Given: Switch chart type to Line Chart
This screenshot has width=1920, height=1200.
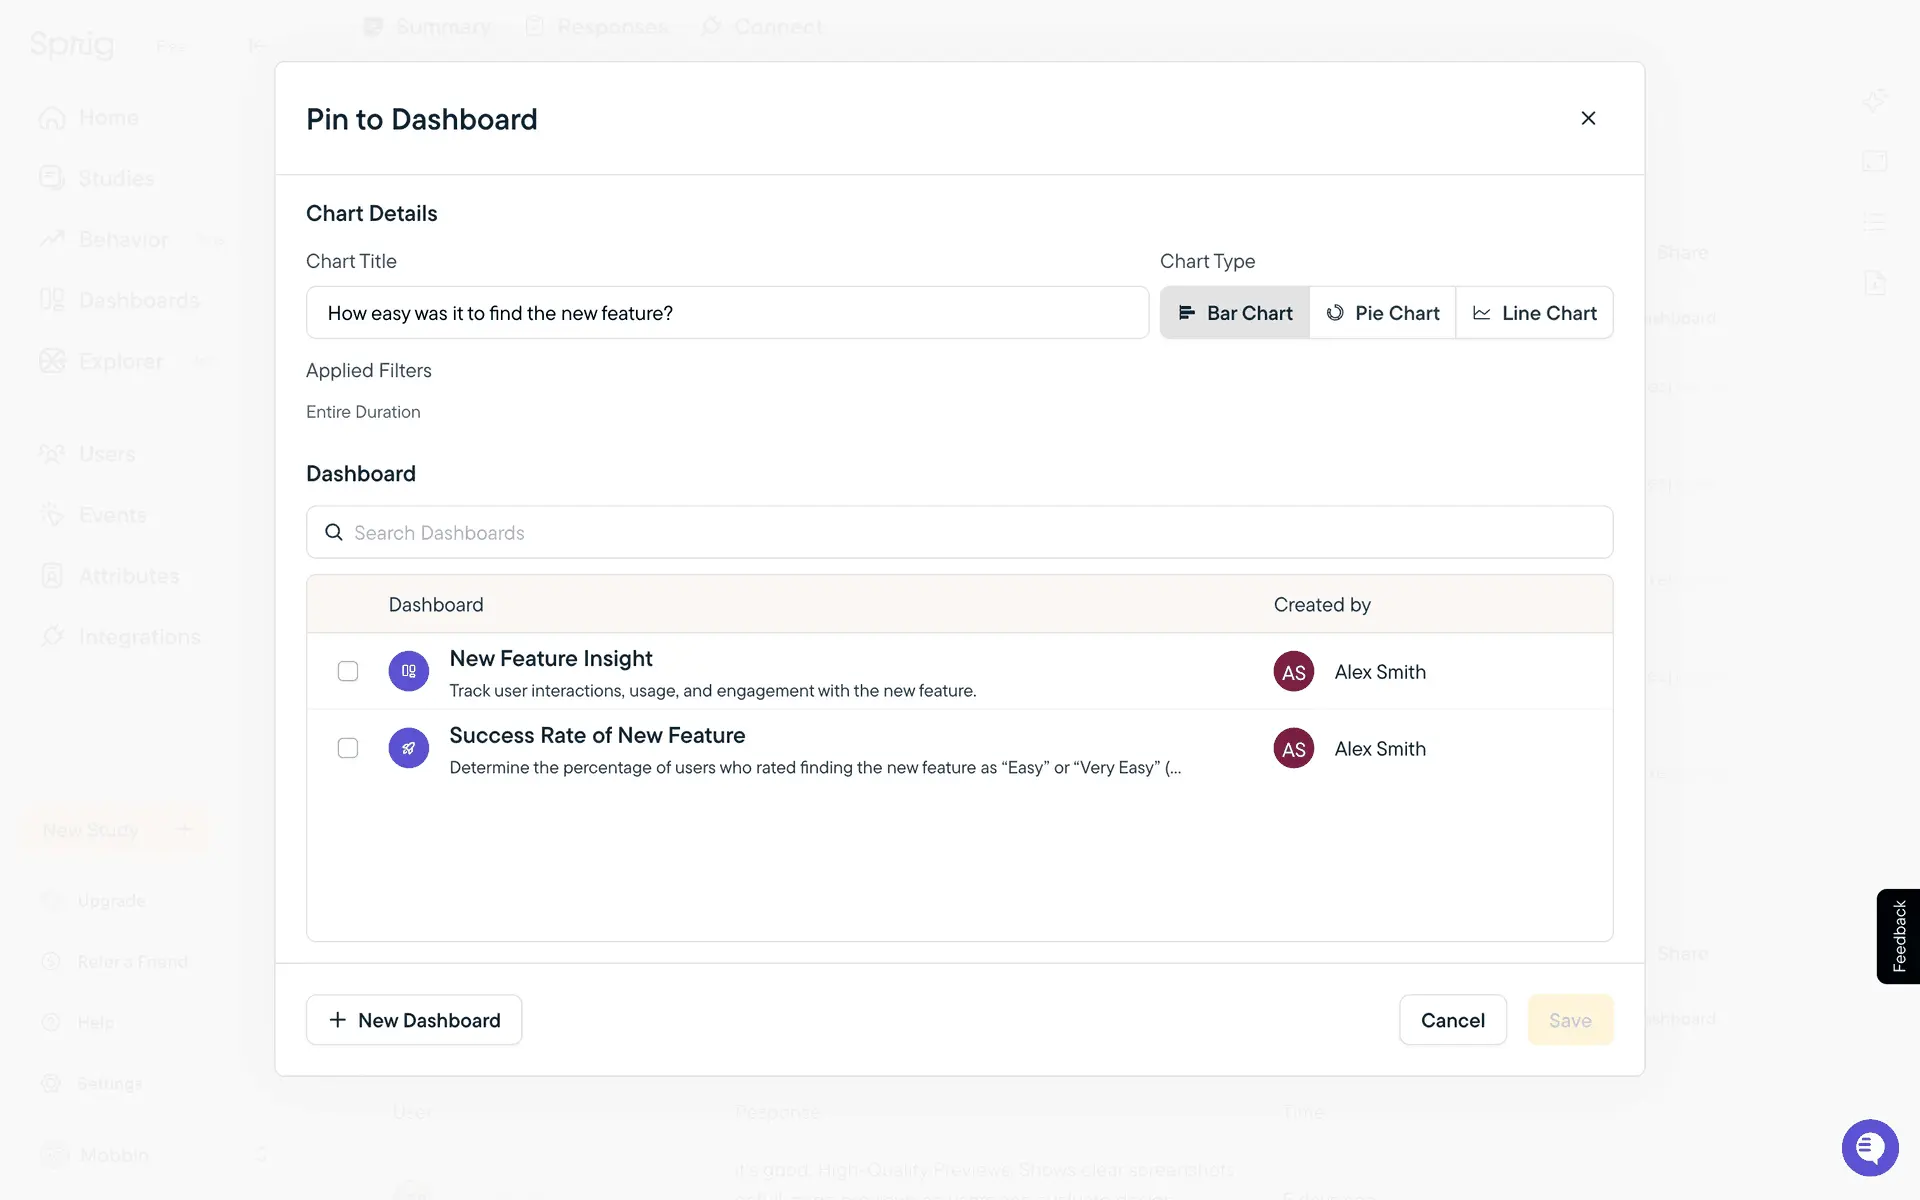Looking at the screenshot, I should pyautogui.click(x=1534, y=313).
